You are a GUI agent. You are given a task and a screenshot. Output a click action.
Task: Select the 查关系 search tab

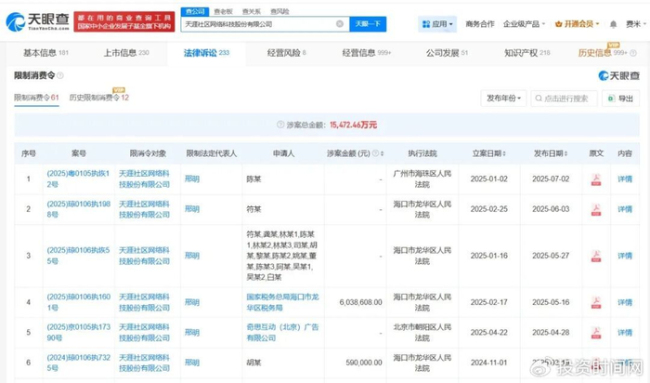[251, 12]
